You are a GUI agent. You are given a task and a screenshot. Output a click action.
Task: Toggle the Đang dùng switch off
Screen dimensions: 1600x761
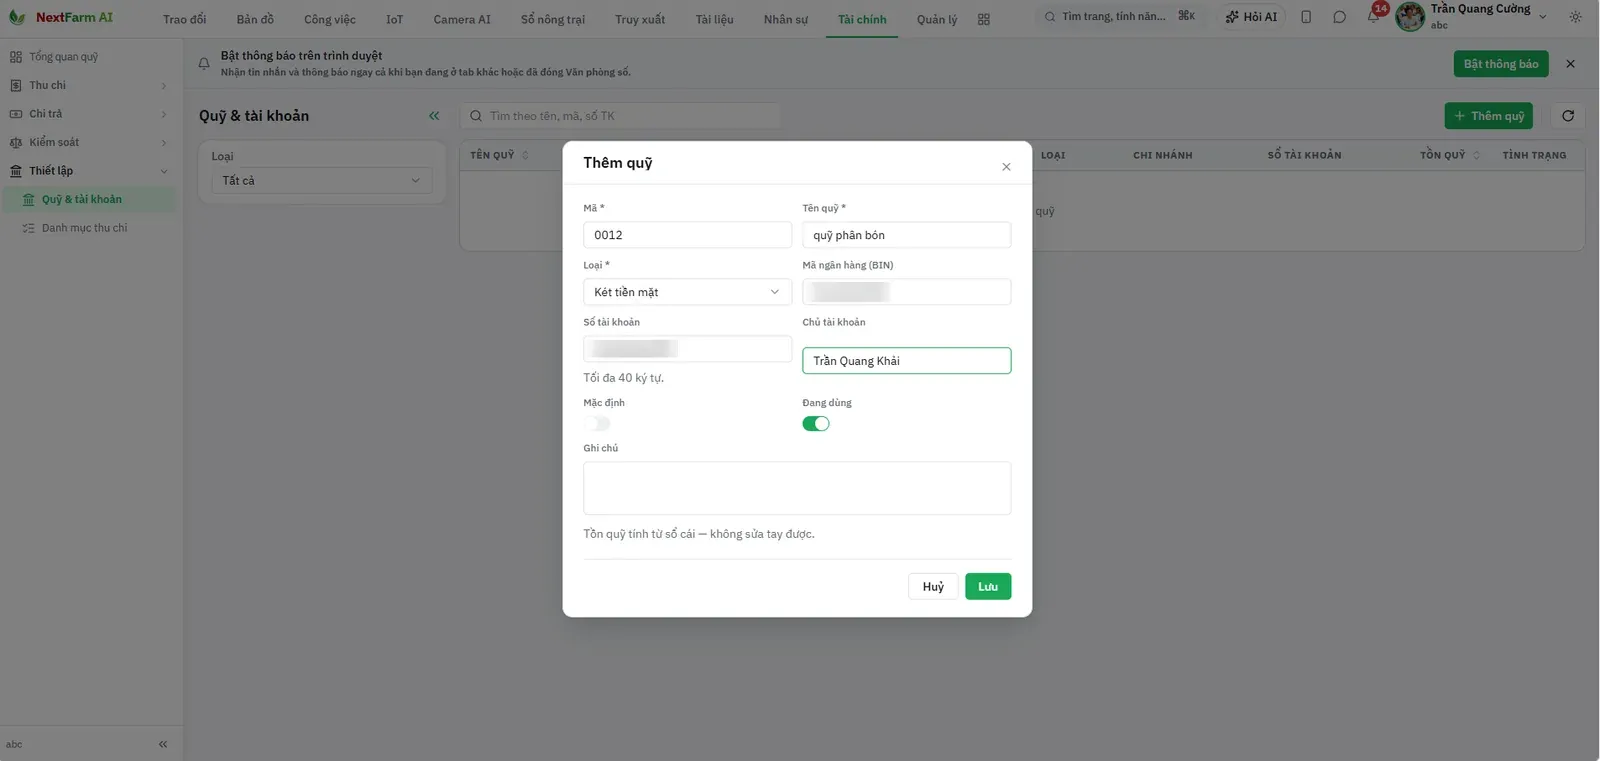coord(816,424)
